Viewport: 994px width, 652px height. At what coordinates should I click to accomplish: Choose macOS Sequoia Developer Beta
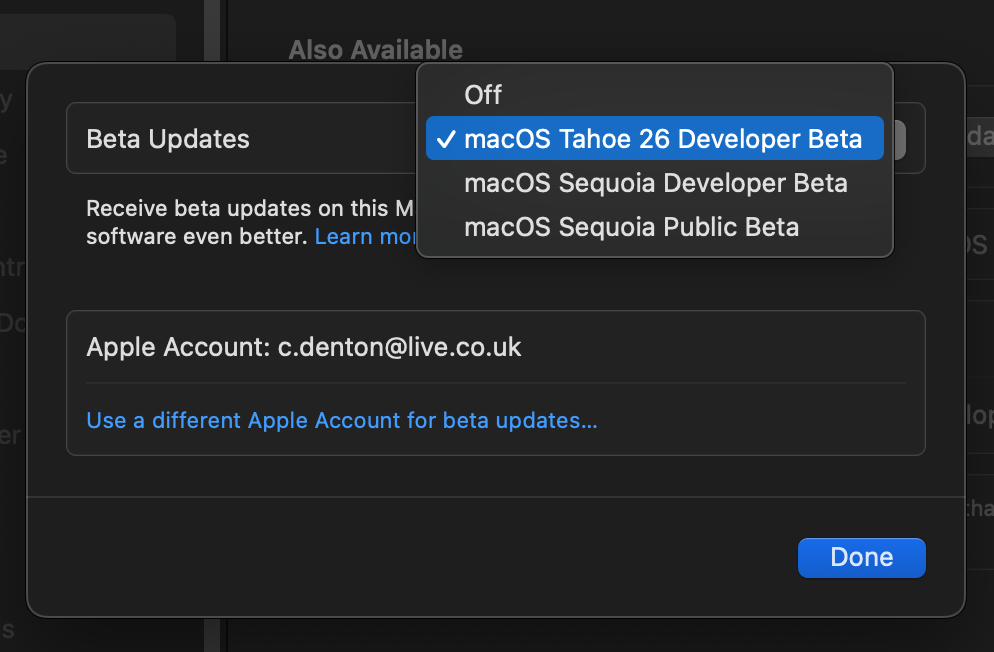pyautogui.click(x=654, y=183)
